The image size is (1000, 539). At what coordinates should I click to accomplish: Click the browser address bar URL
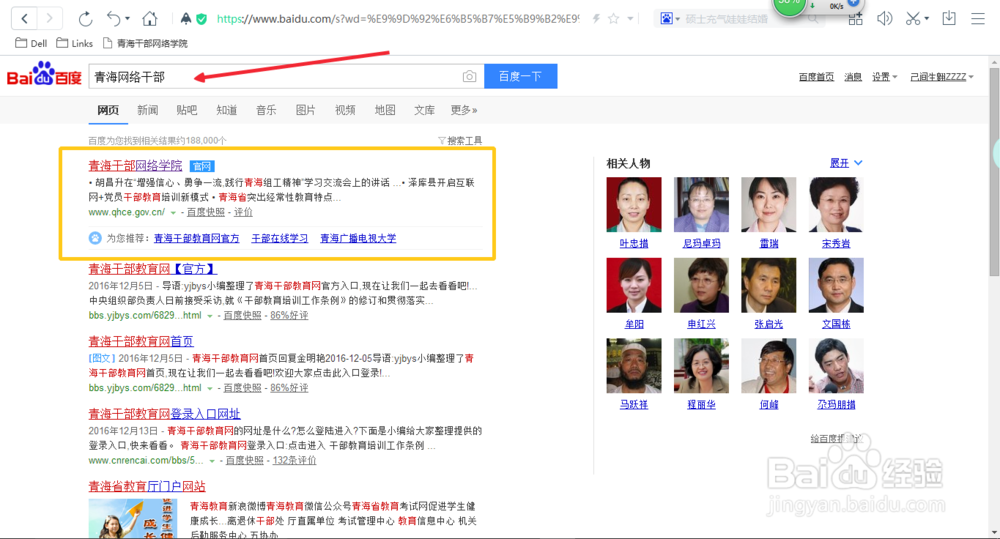(398, 19)
